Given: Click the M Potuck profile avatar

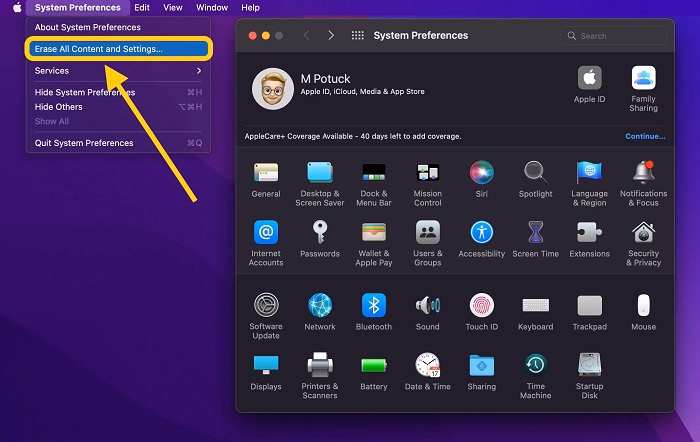Looking at the screenshot, I should (x=272, y=89).
